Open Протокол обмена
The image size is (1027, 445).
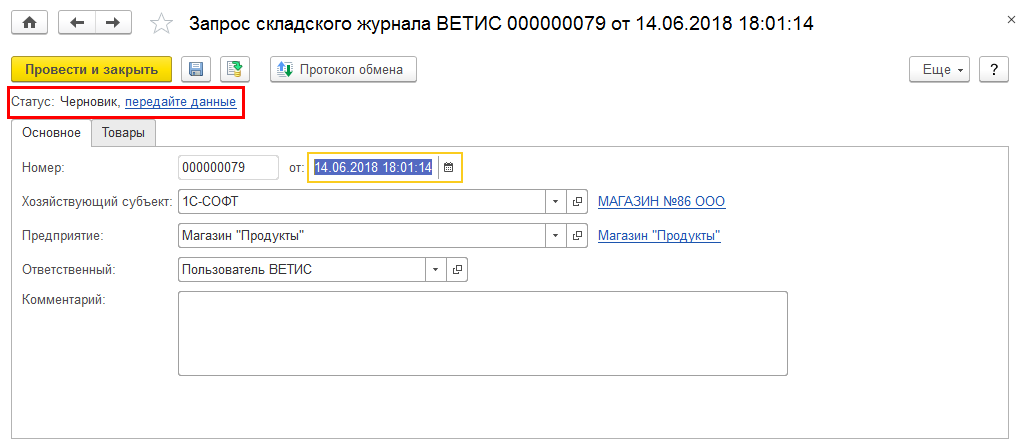click(x=343, y=70)
